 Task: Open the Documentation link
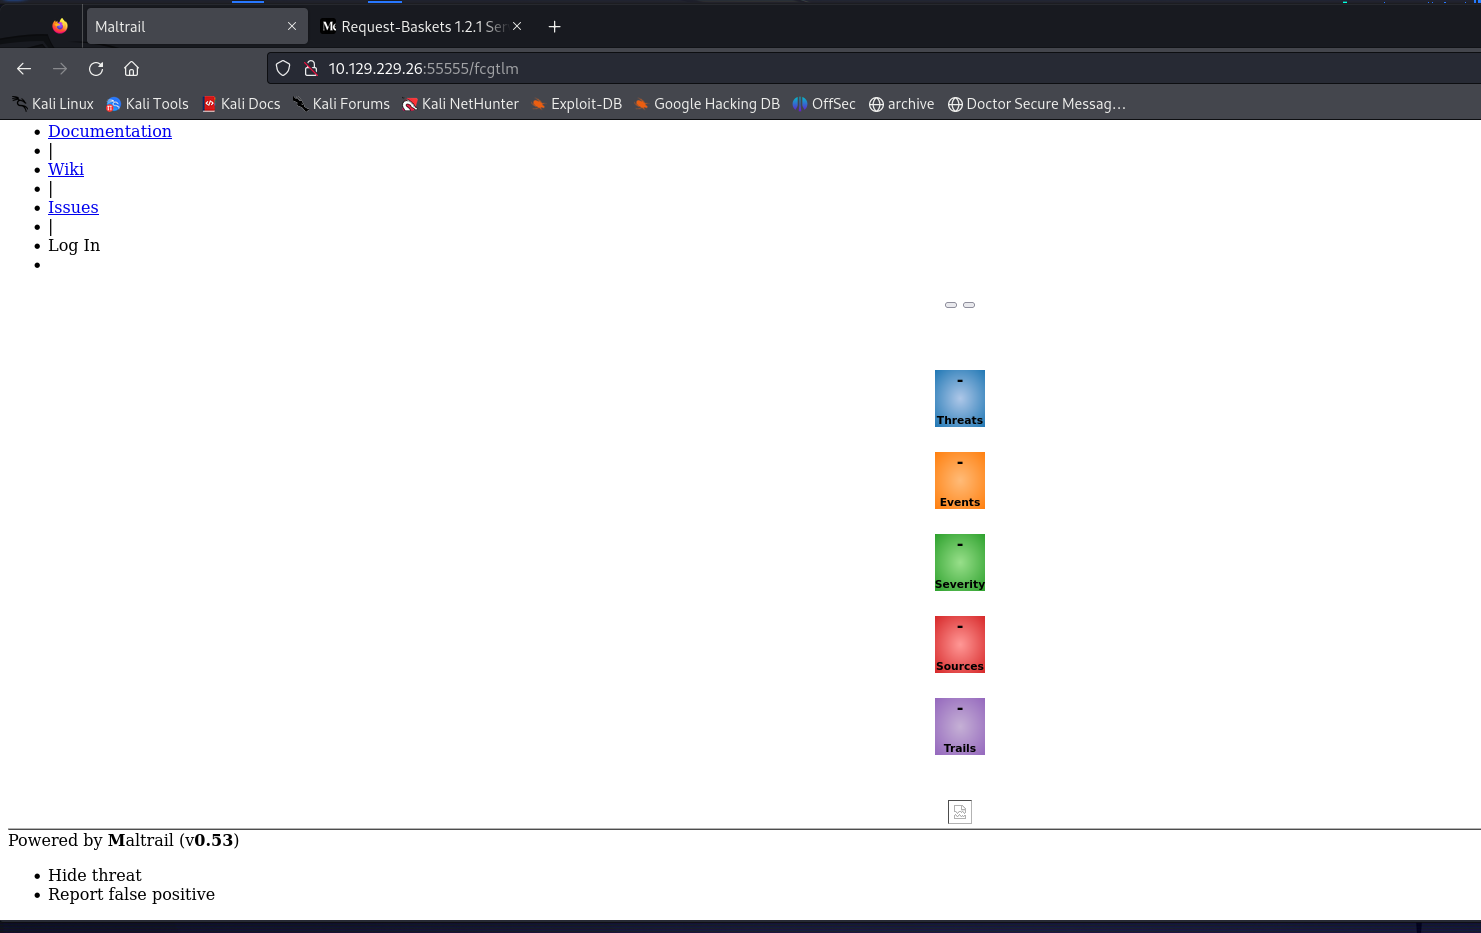click(110, 131)
